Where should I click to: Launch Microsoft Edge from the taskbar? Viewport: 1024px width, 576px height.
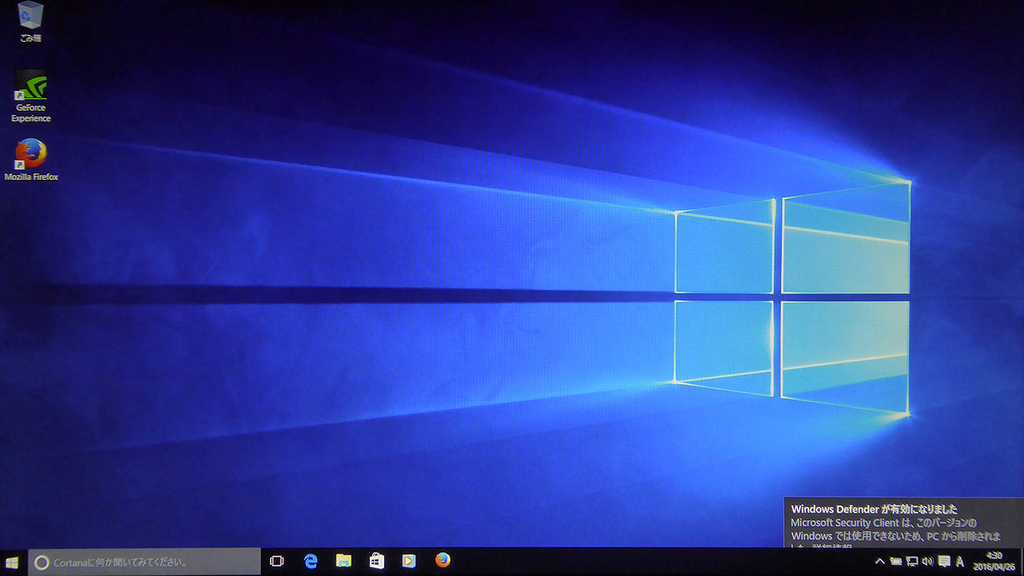point(309,561)
